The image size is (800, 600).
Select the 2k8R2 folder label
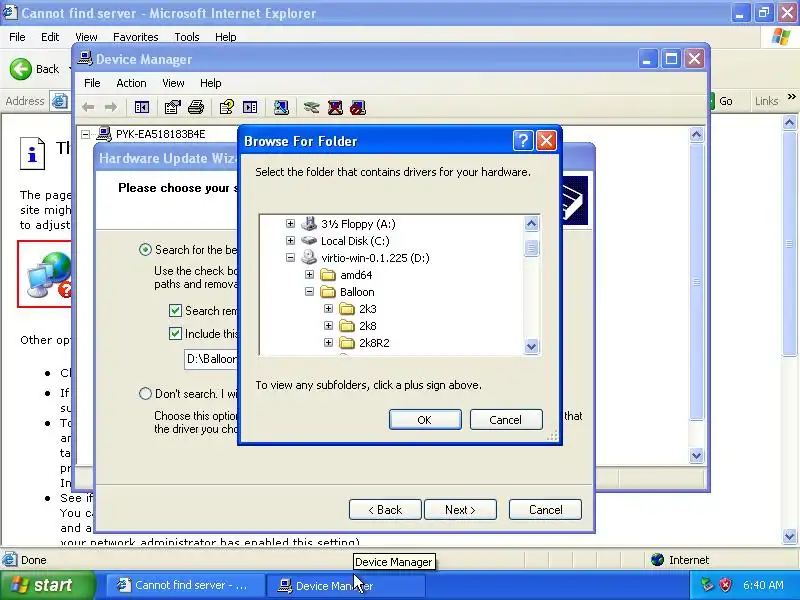374,343
